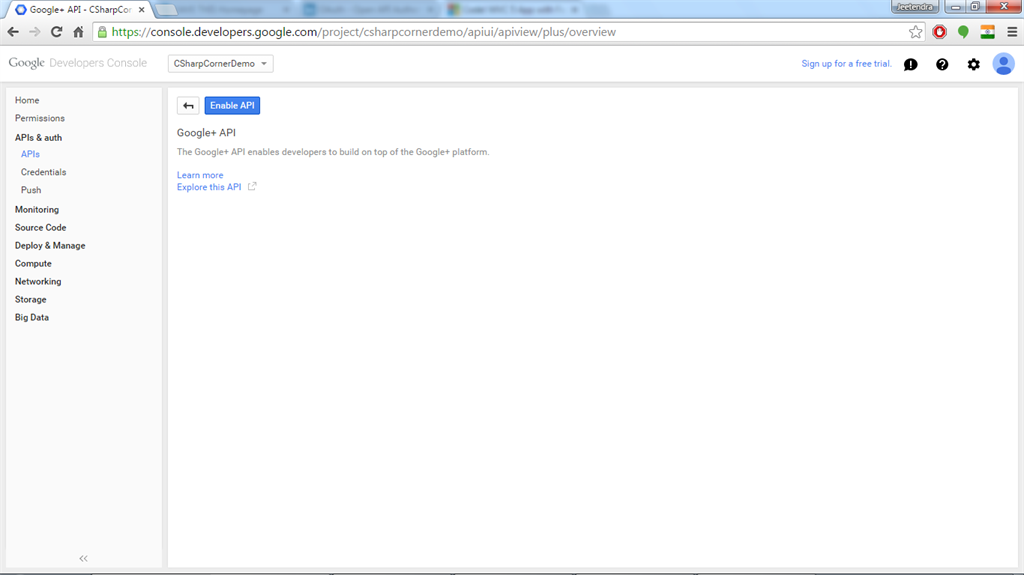The image size is (1024, 575).
Task: Expand Networking section in sidebar
Action: 38,282
